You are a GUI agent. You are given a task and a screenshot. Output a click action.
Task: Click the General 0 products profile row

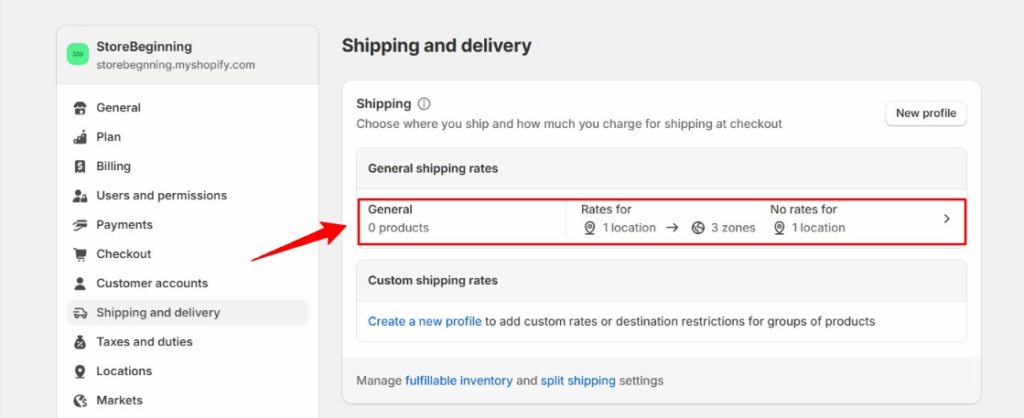460,219
